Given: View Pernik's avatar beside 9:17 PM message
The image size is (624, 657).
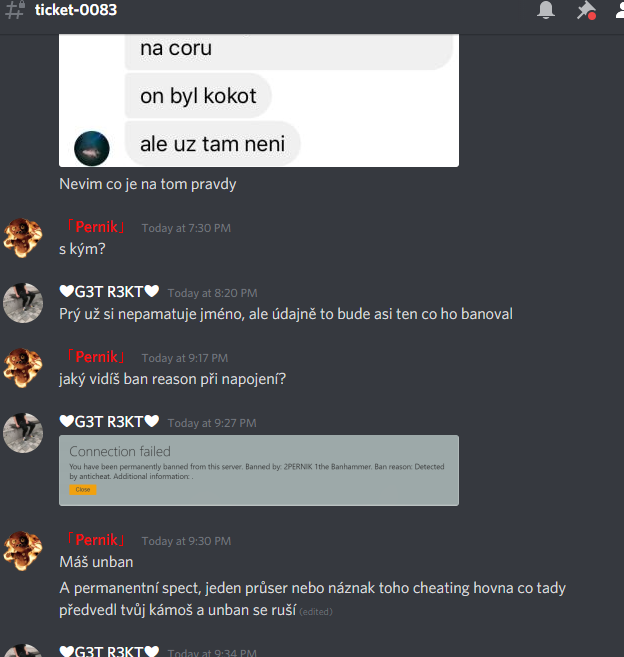Looking at the screenshot, I should pyautogui.click(x=23, y=367).
